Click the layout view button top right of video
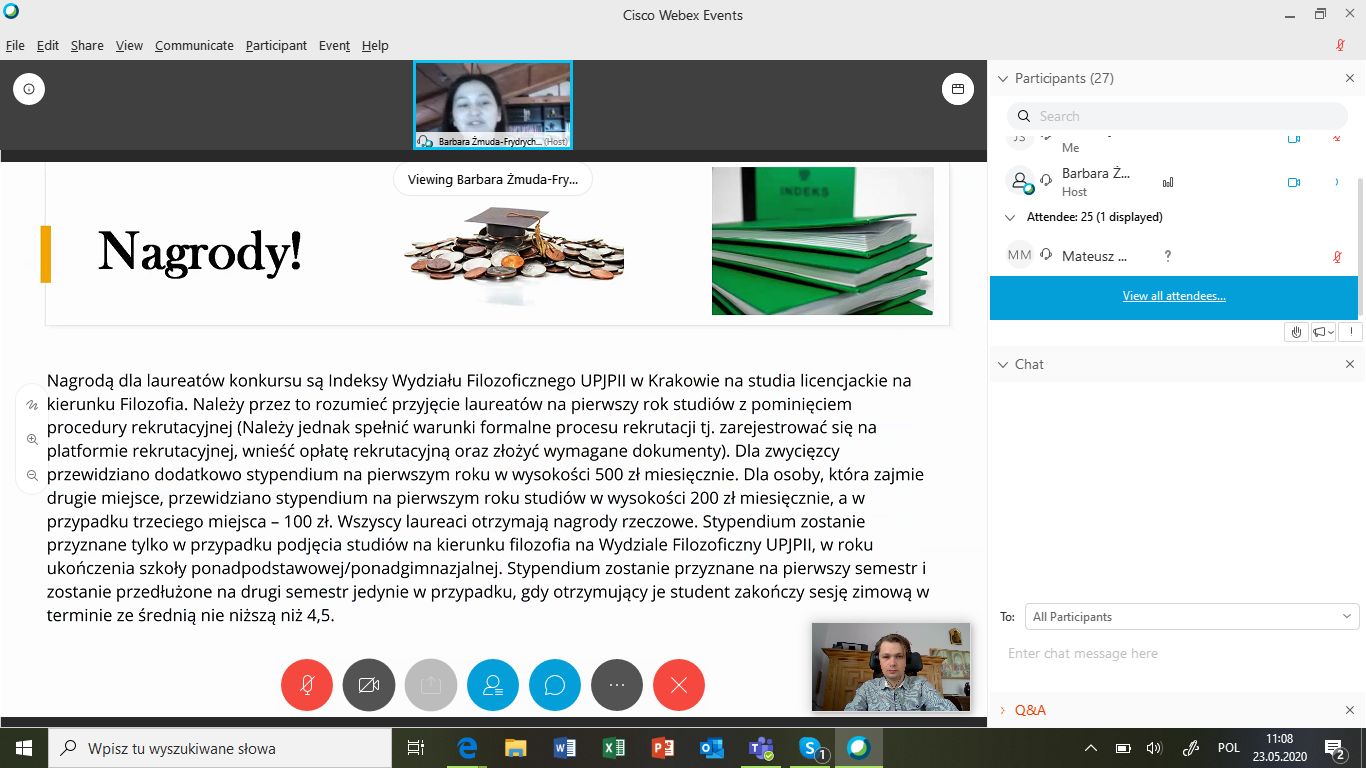The height and width of the screenshot is (768, 1366). click(957, 89)
